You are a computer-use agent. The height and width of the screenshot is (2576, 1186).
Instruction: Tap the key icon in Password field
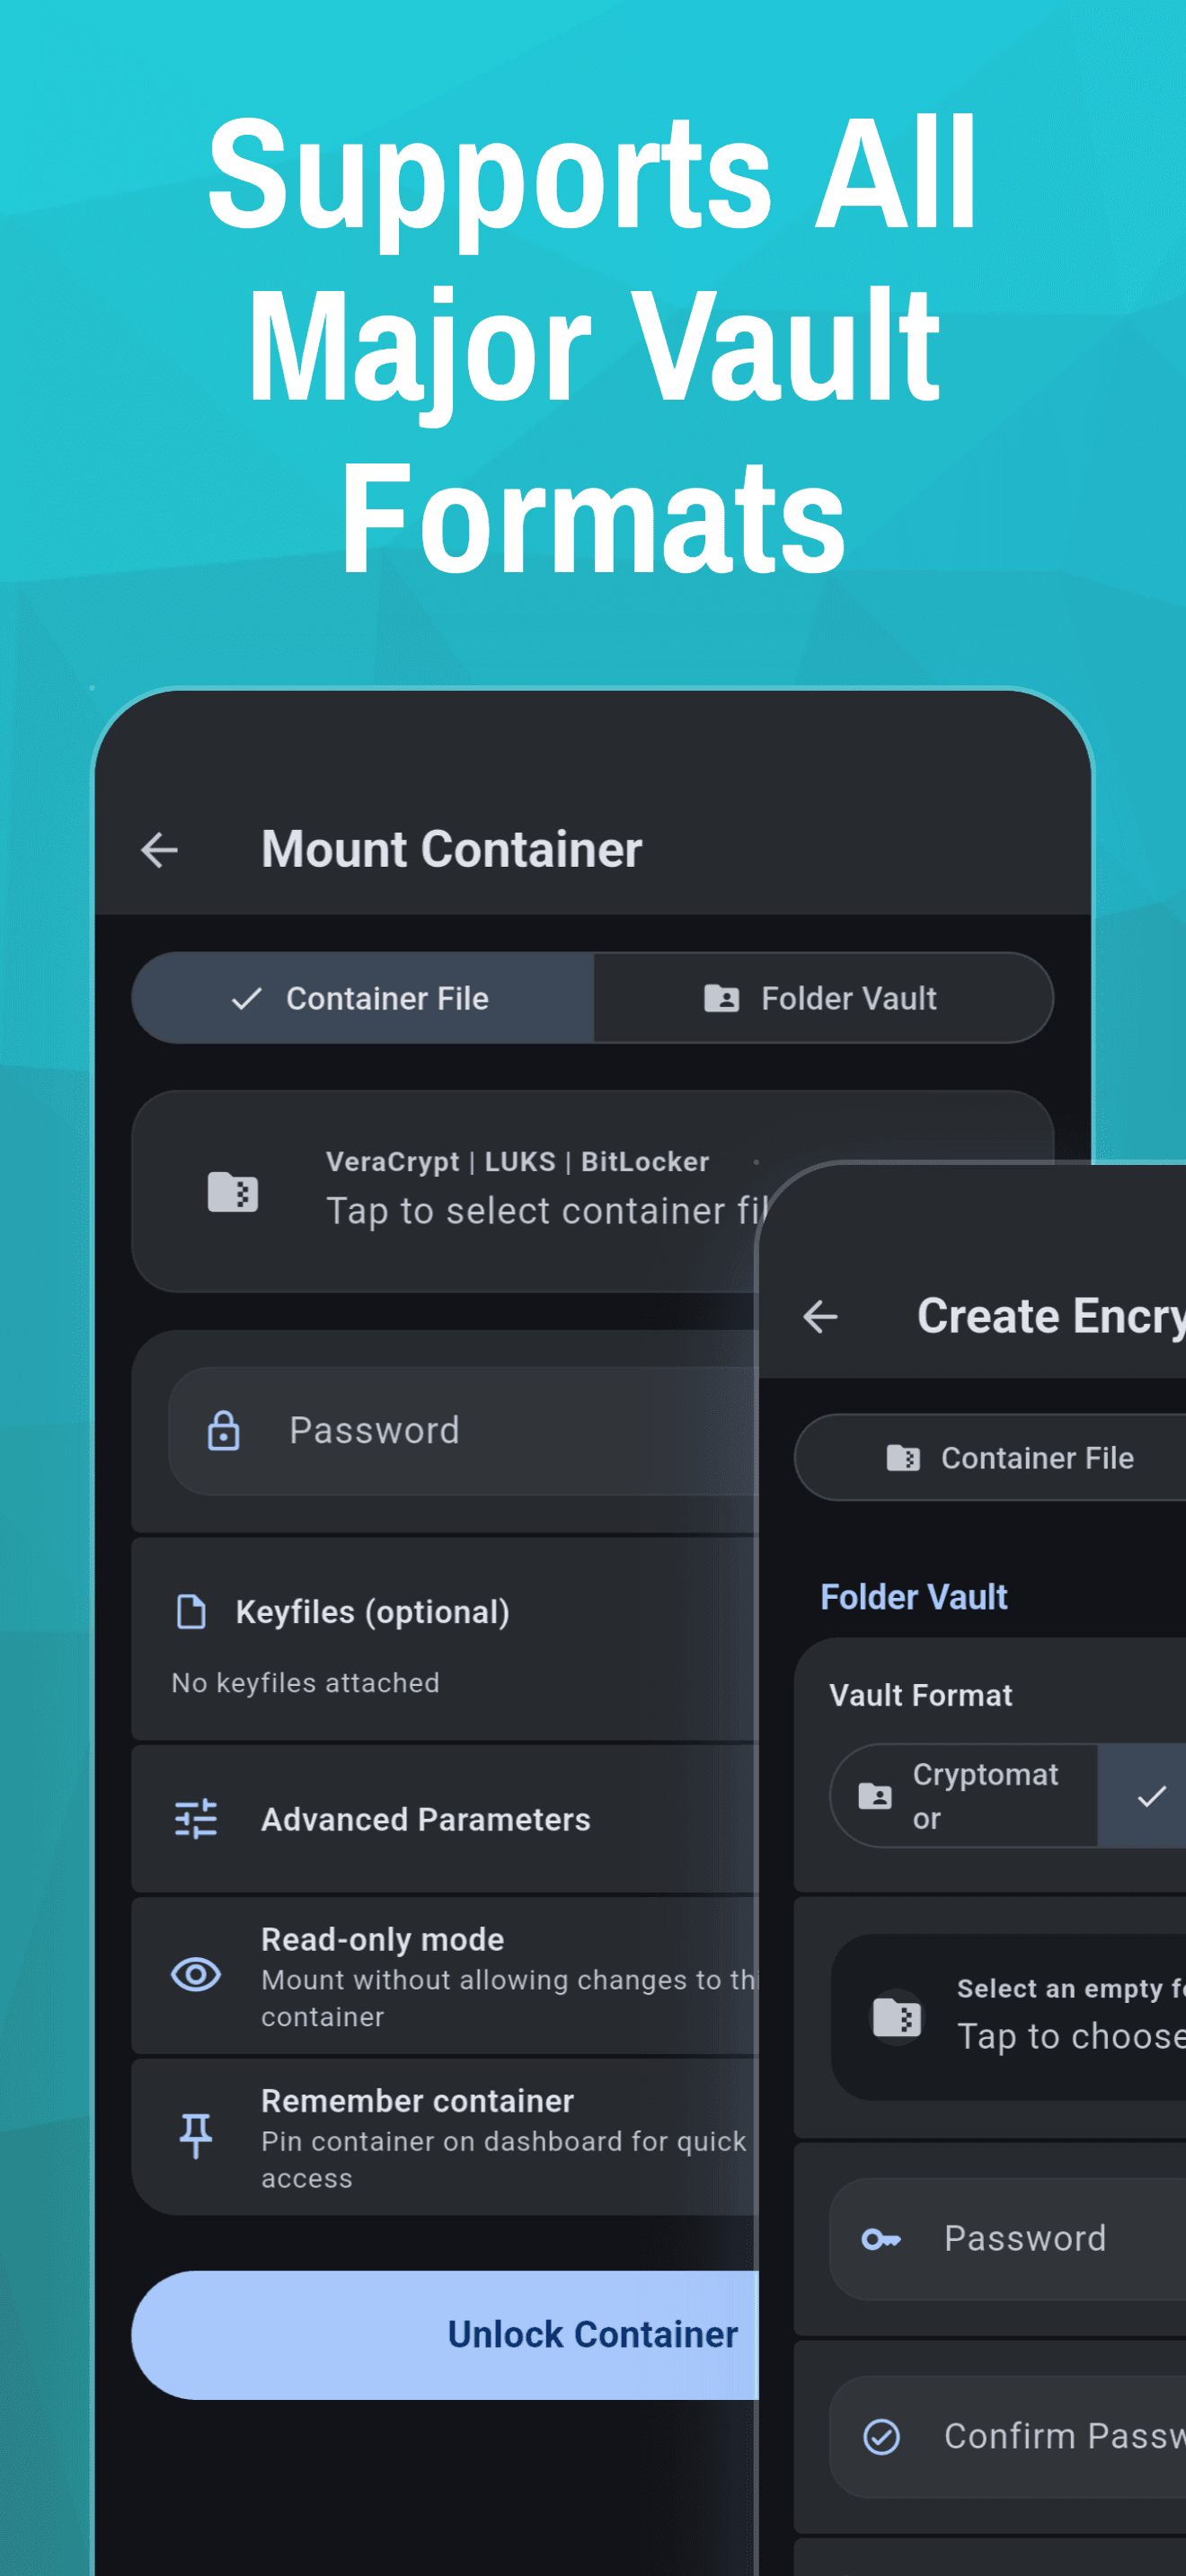(881, 2240)
